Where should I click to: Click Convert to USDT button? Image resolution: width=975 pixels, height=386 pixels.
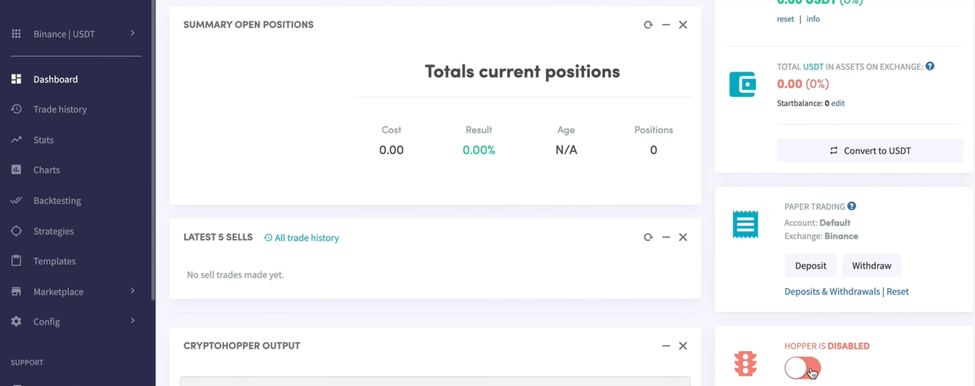tap(870, 150)
